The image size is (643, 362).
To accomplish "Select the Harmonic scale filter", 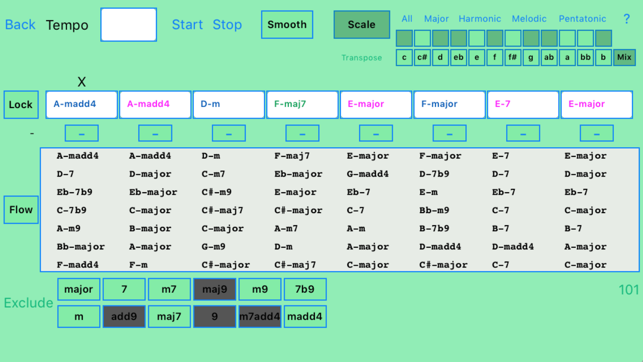I will tap(479, 19).
